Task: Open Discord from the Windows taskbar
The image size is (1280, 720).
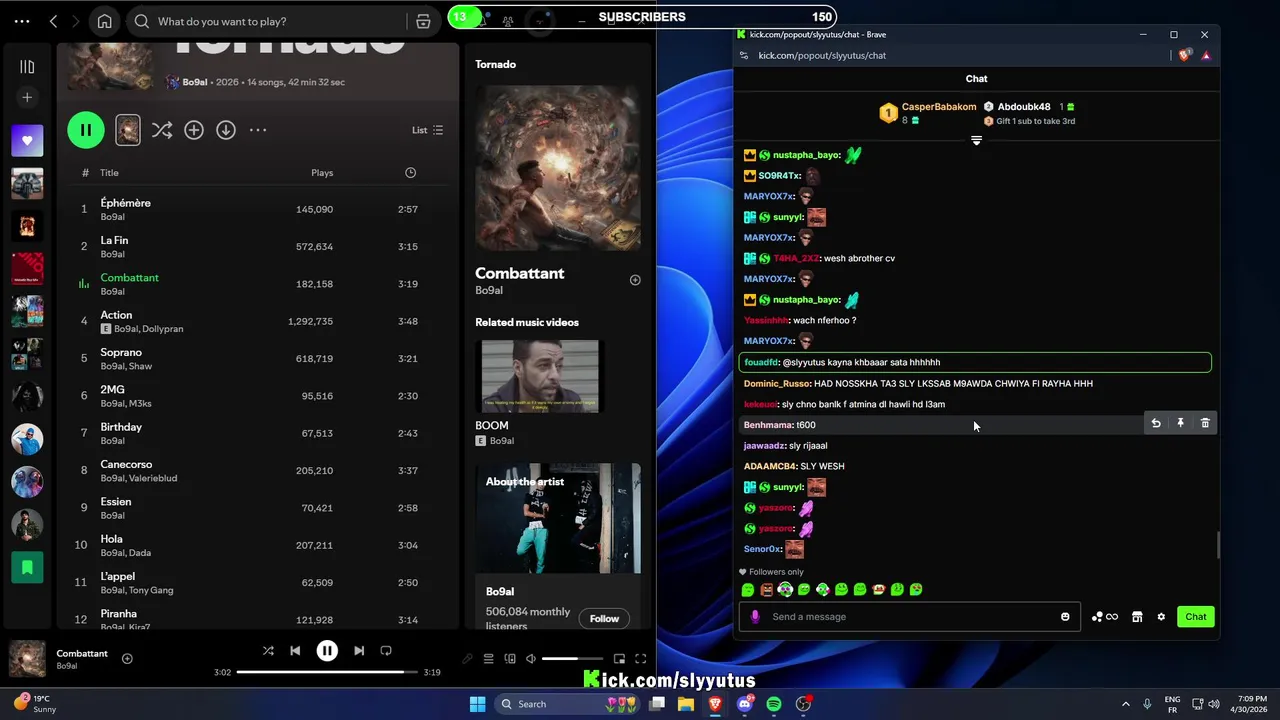Action: click(744, 704)
